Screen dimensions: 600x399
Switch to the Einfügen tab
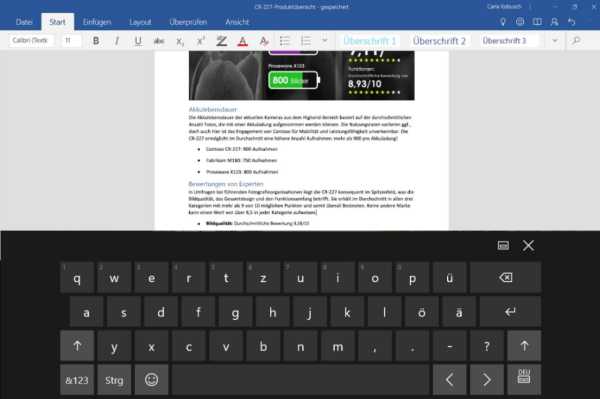coord(97,22)
